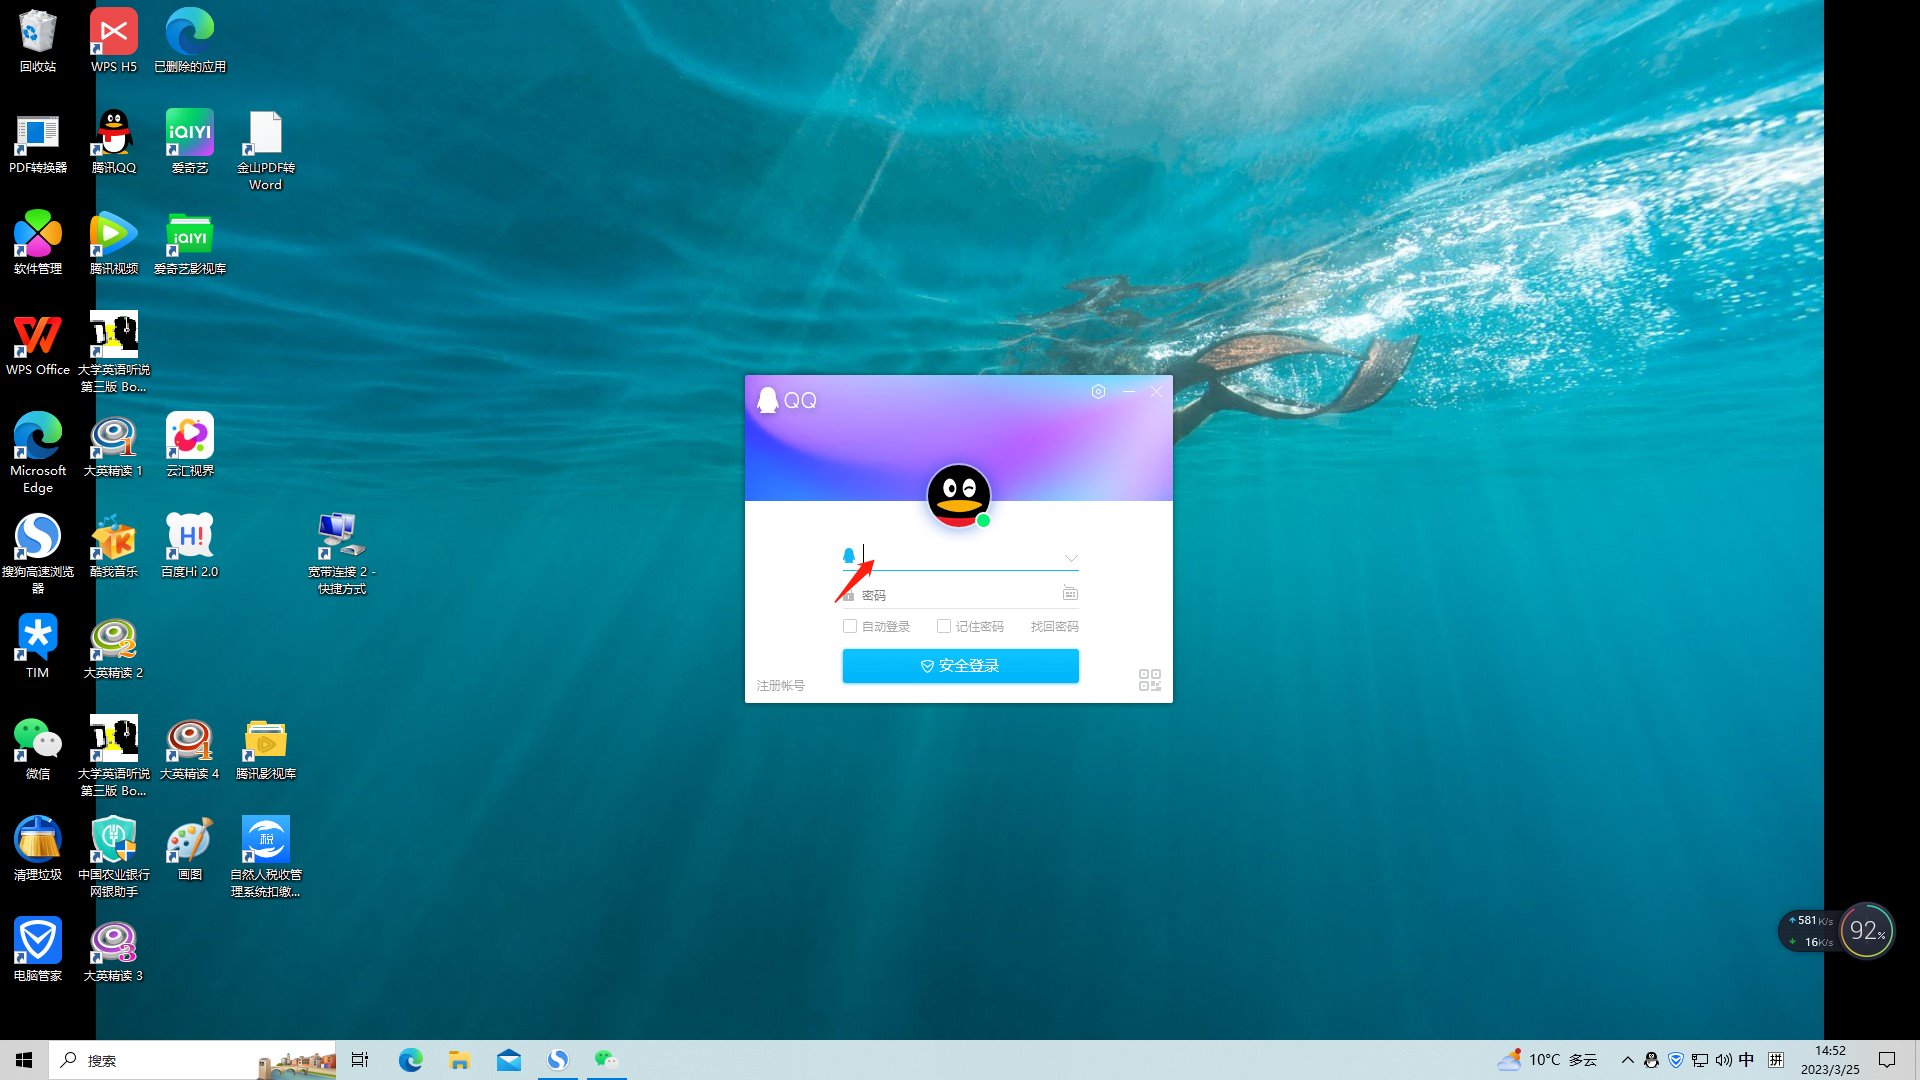Click the WPS Office desktop icon
This screenshot has height=1080, width=1920.
point(38,342)
